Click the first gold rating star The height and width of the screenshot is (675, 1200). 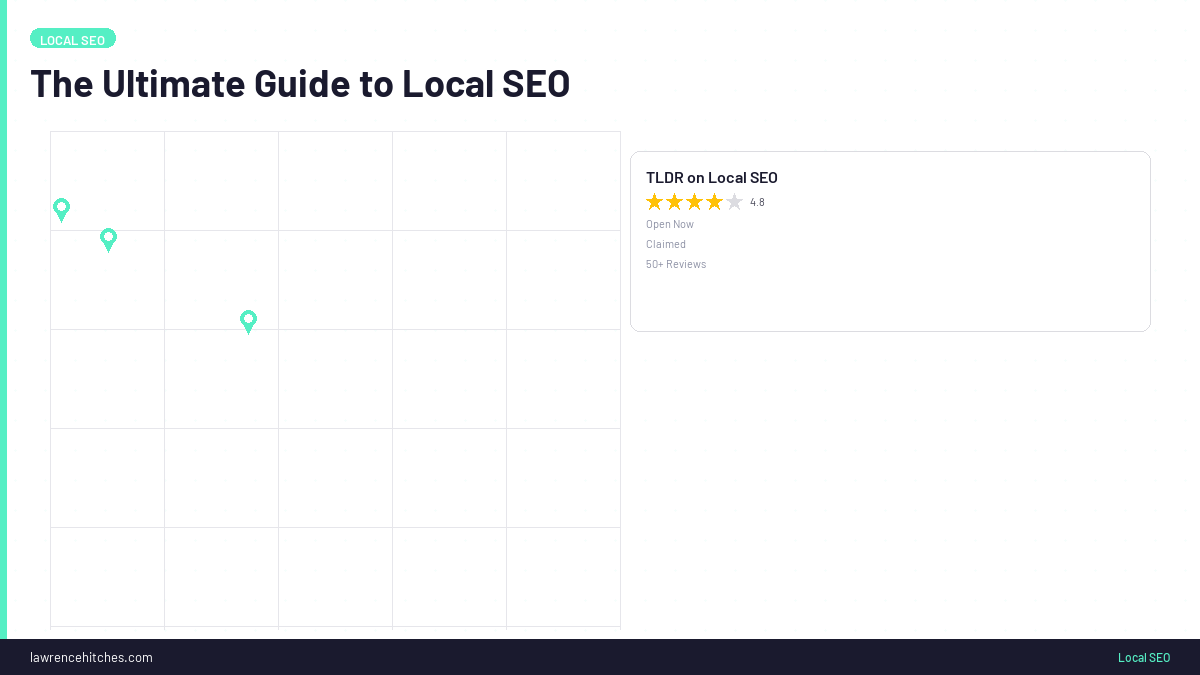coord(655,202)
